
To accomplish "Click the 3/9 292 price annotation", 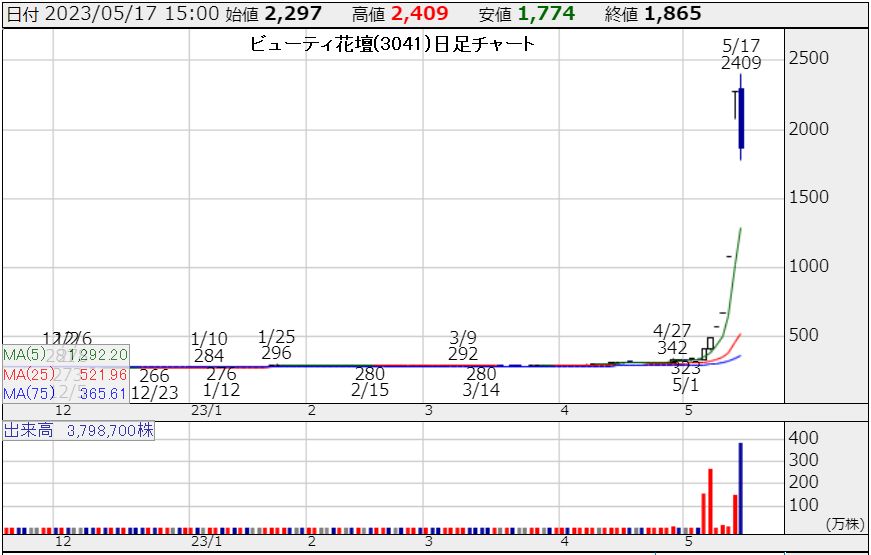I will (x=464, y=345).
